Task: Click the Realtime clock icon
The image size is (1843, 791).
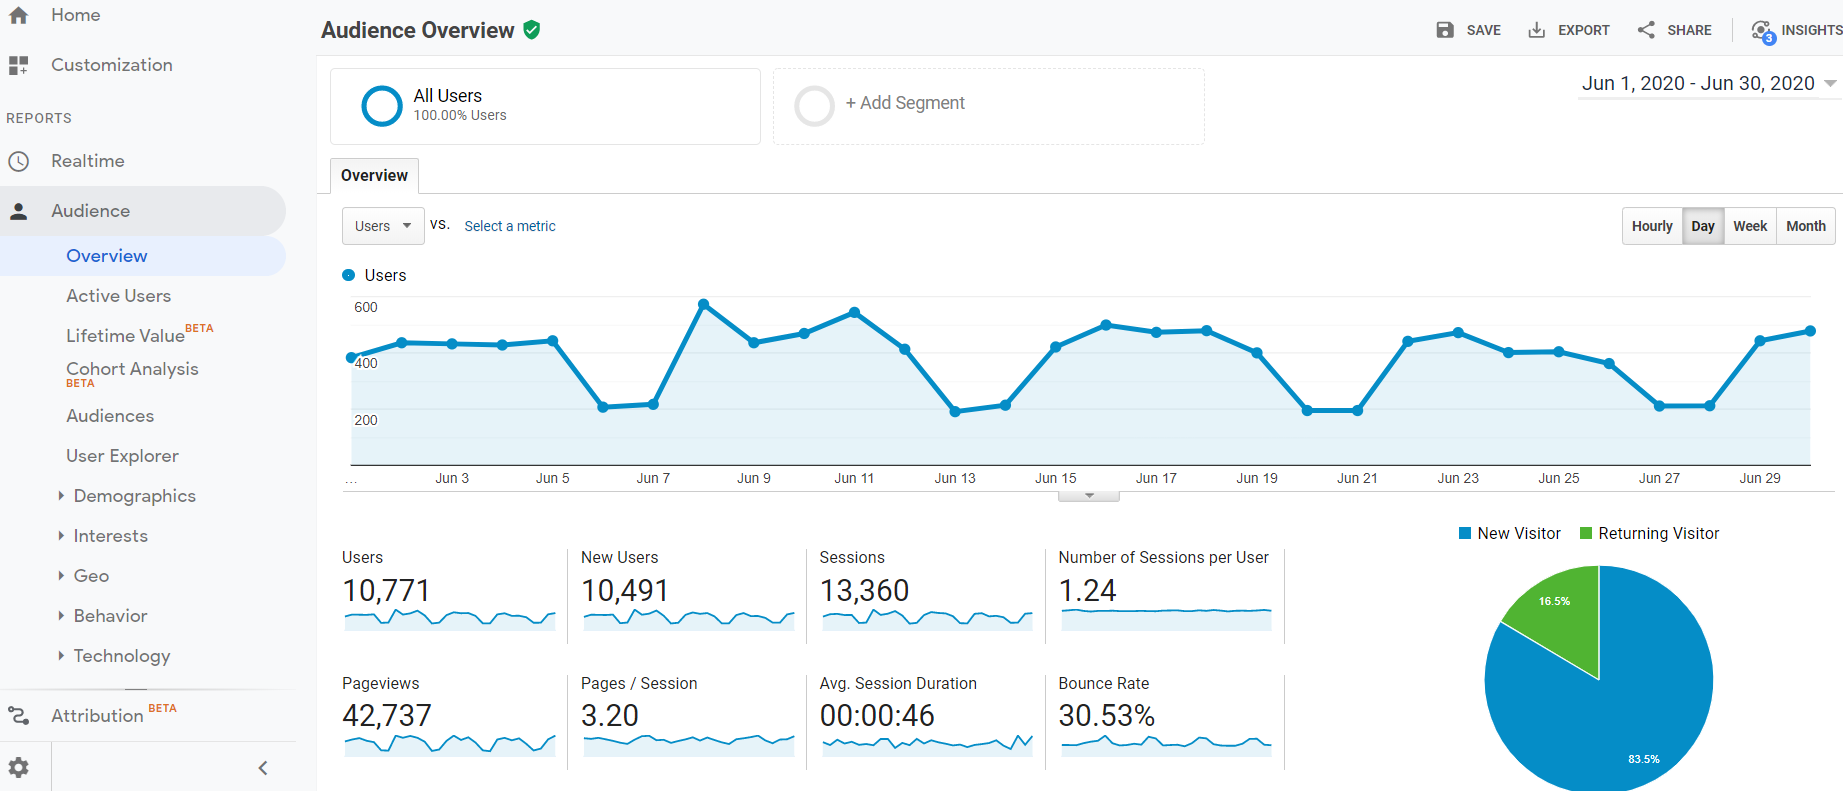Action: [18, 161]
